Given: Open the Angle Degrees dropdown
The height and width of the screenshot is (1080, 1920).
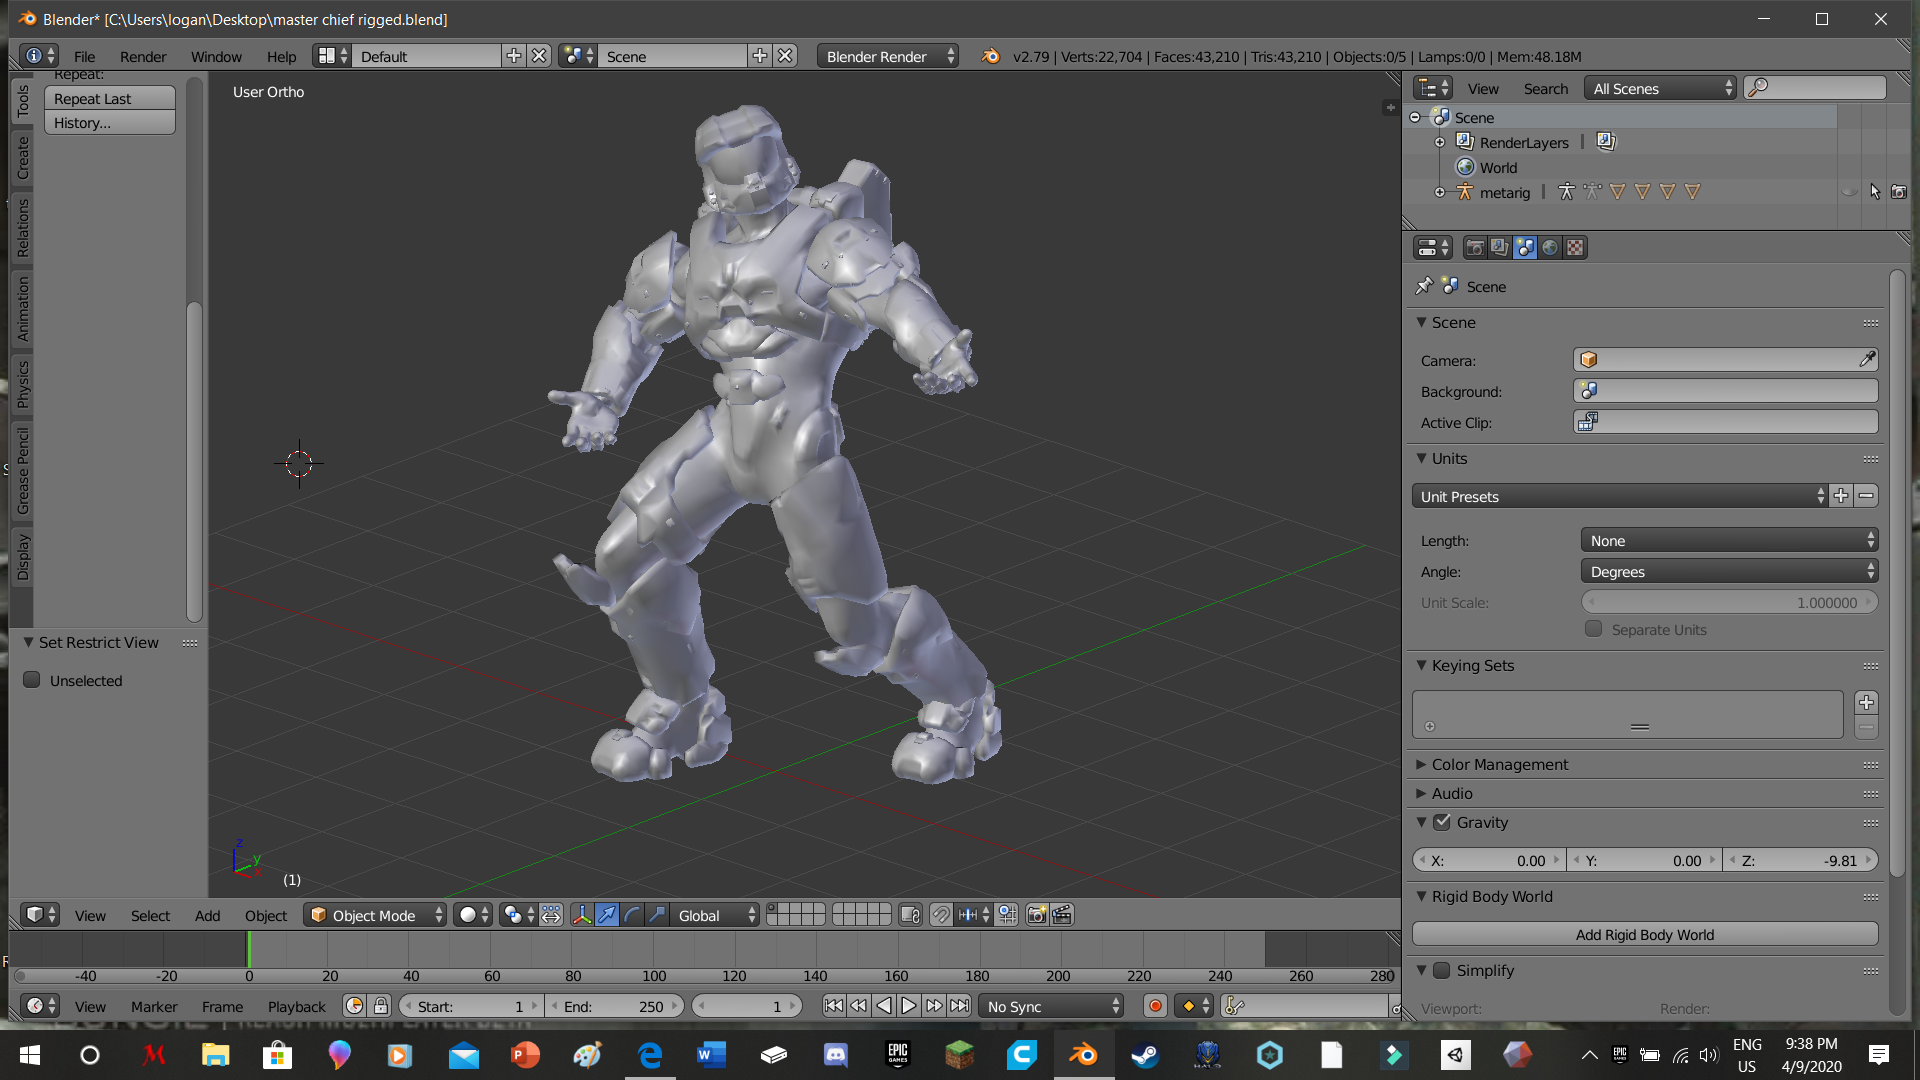Looking at the screenshot, I should (1729, 571).
